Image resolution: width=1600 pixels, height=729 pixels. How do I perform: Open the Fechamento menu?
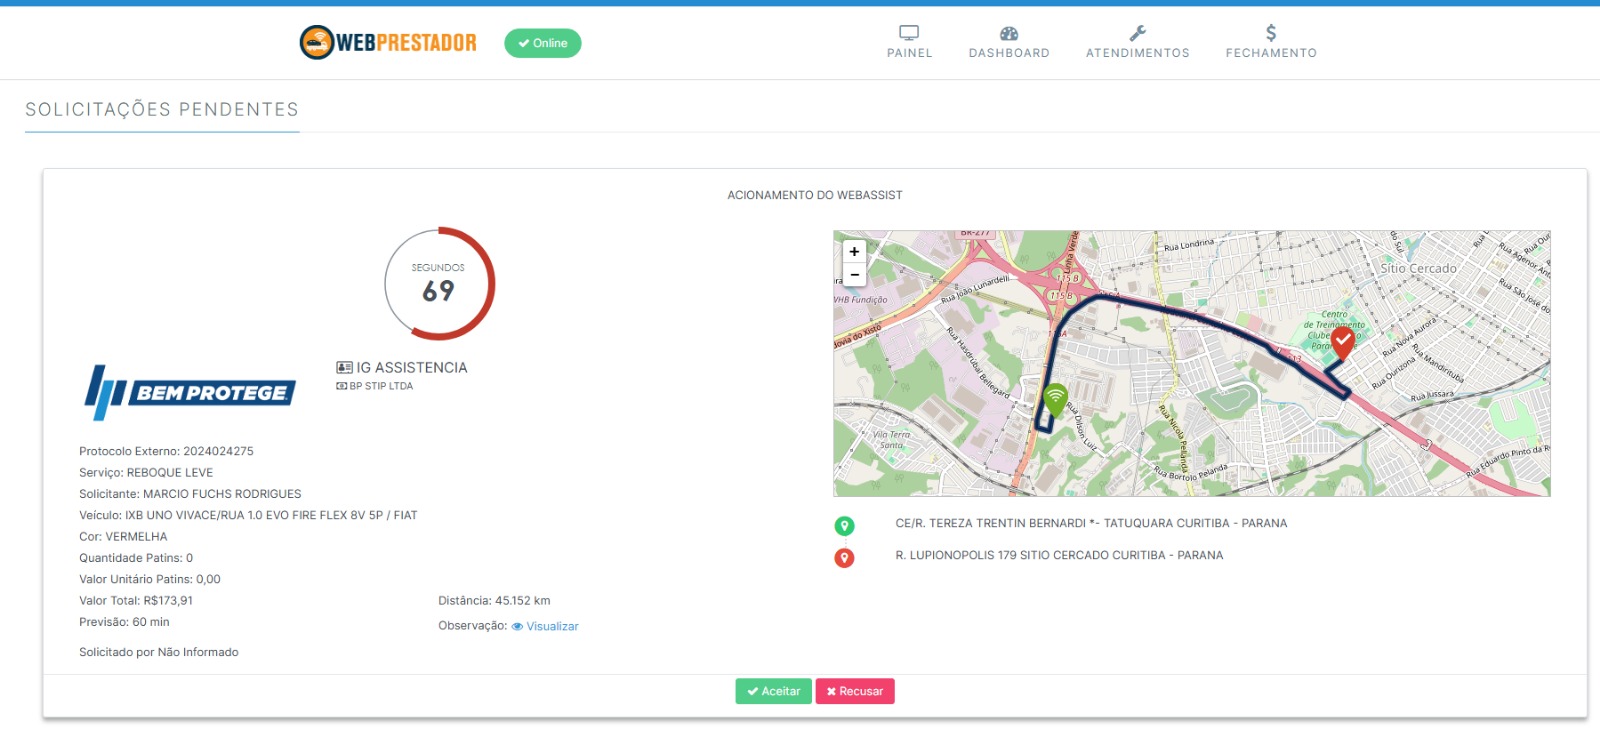tap(1271, 42)
